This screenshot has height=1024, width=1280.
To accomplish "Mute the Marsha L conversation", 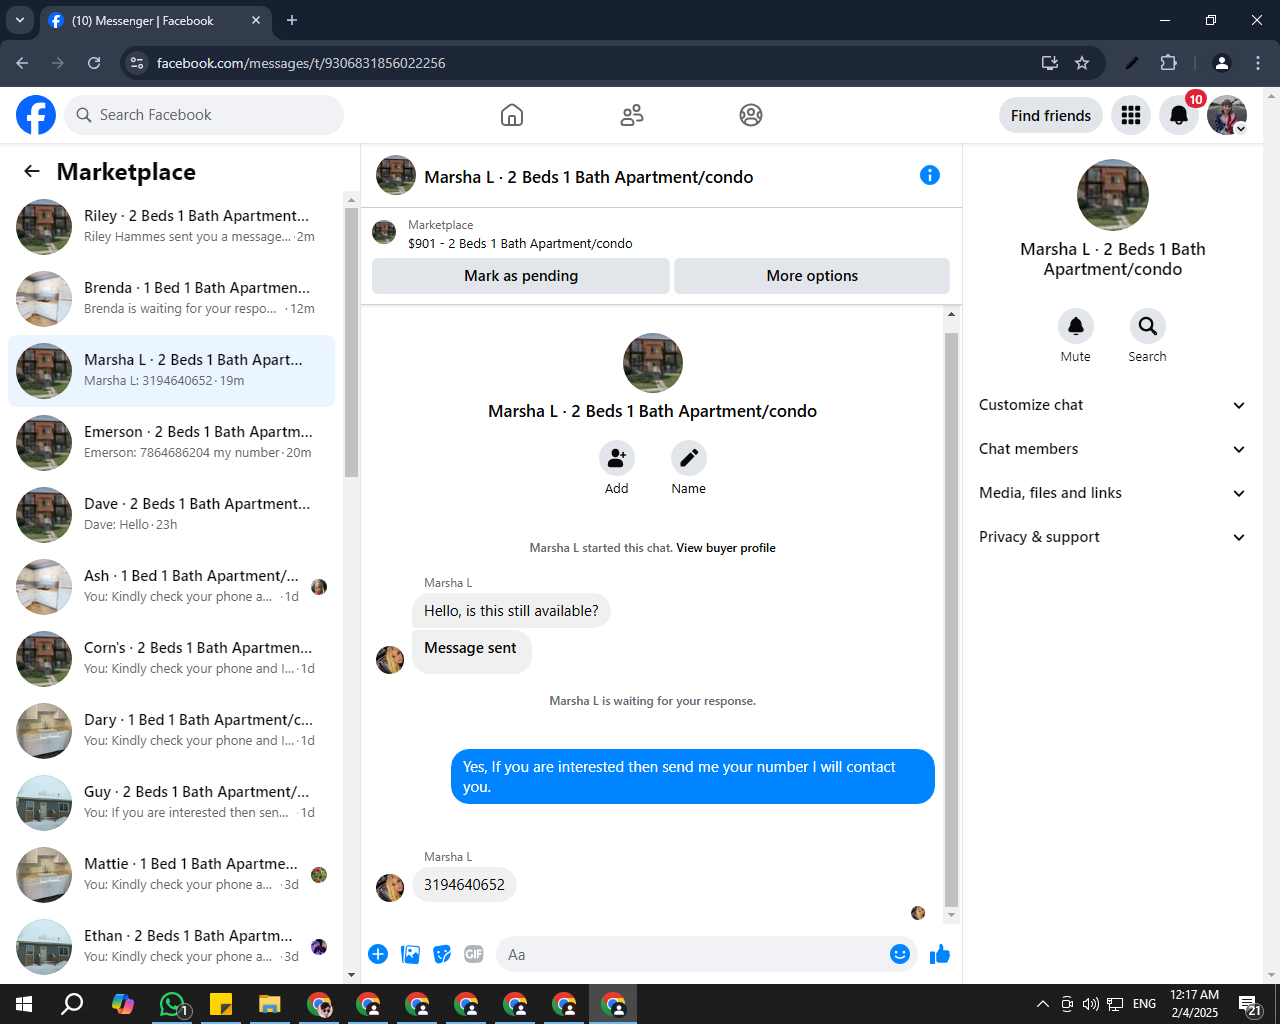I will 1076,326.
